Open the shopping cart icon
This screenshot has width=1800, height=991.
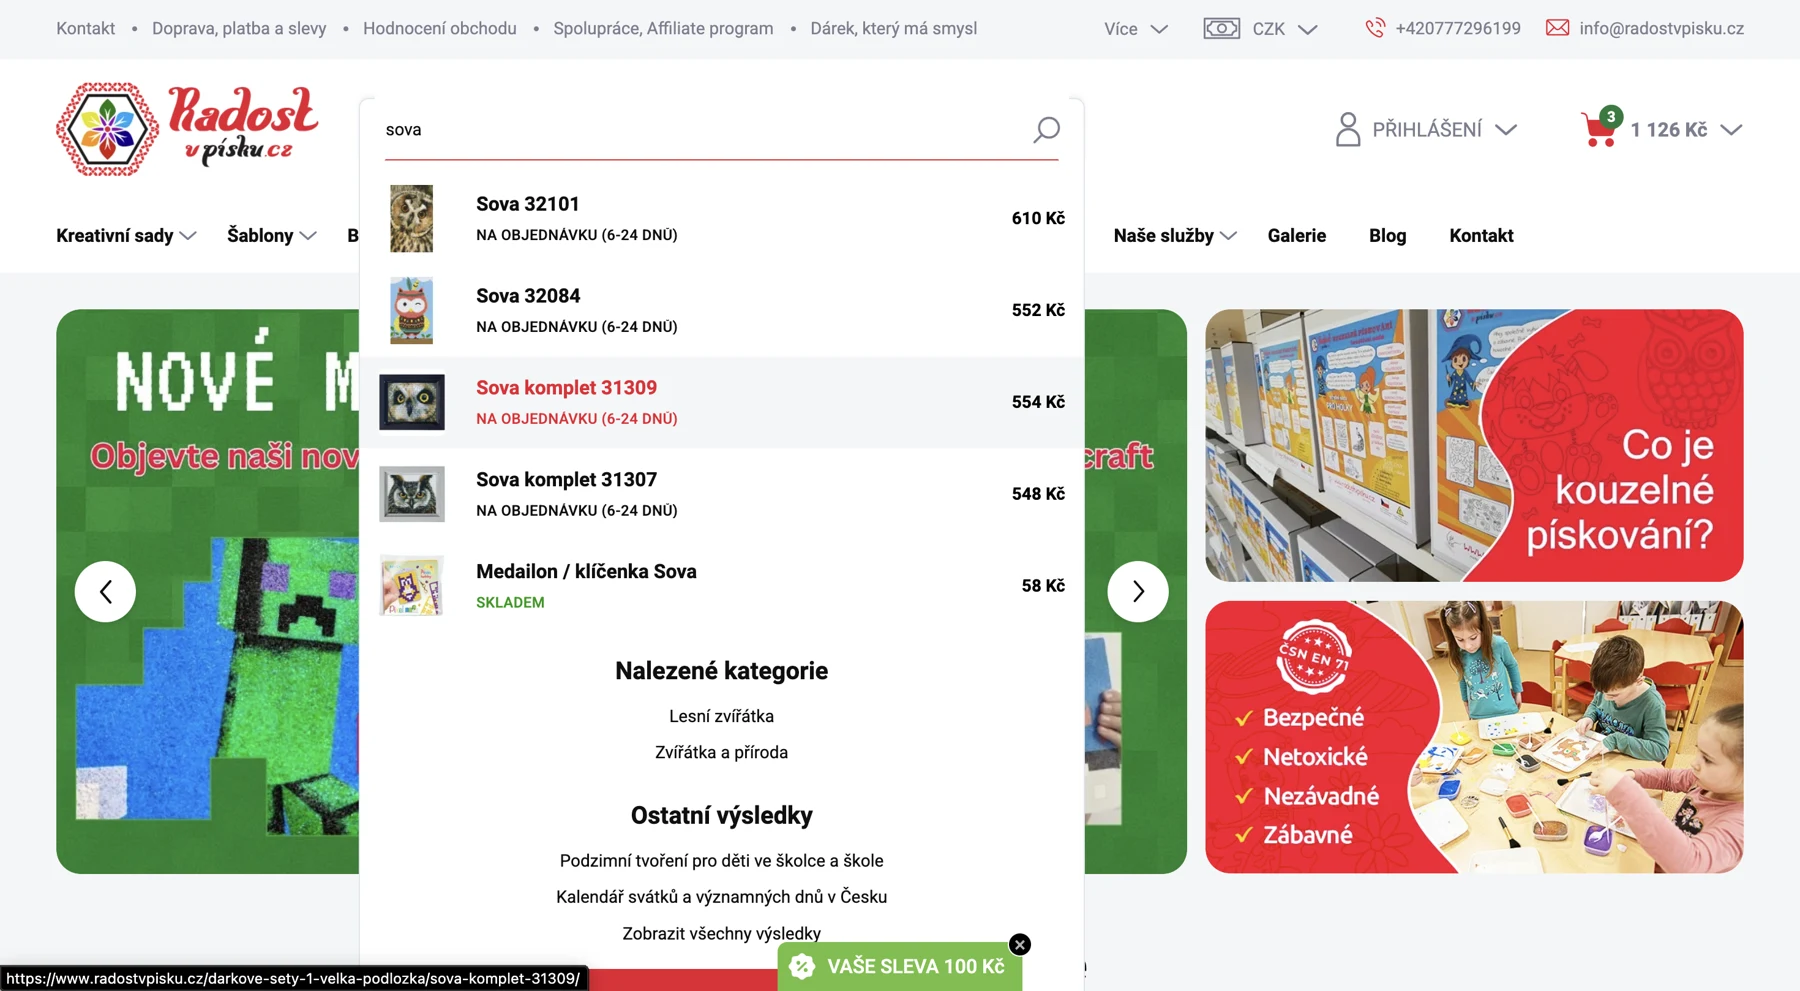[1599, 130]
